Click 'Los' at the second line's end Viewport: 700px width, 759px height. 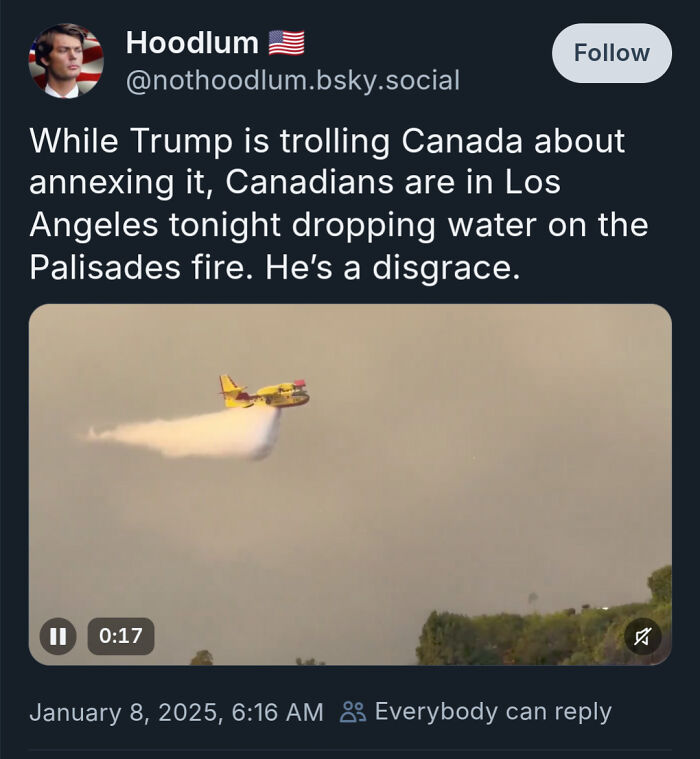click(533, 182)
